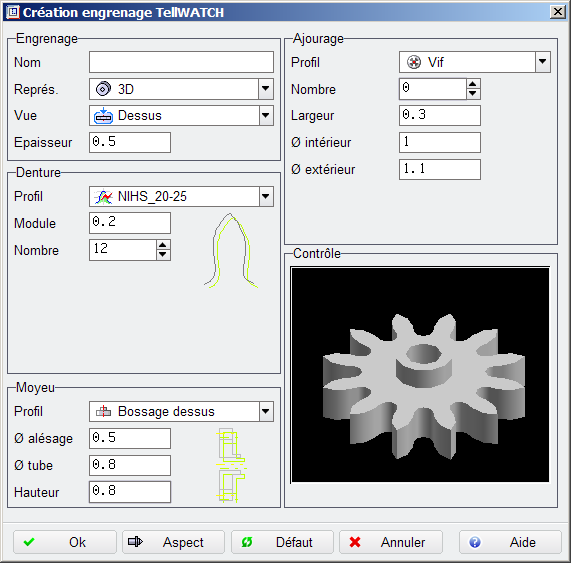This screenshot has width=571, height=563.
Task: Click the Ø alésage input field
Action: pos(130,438)
